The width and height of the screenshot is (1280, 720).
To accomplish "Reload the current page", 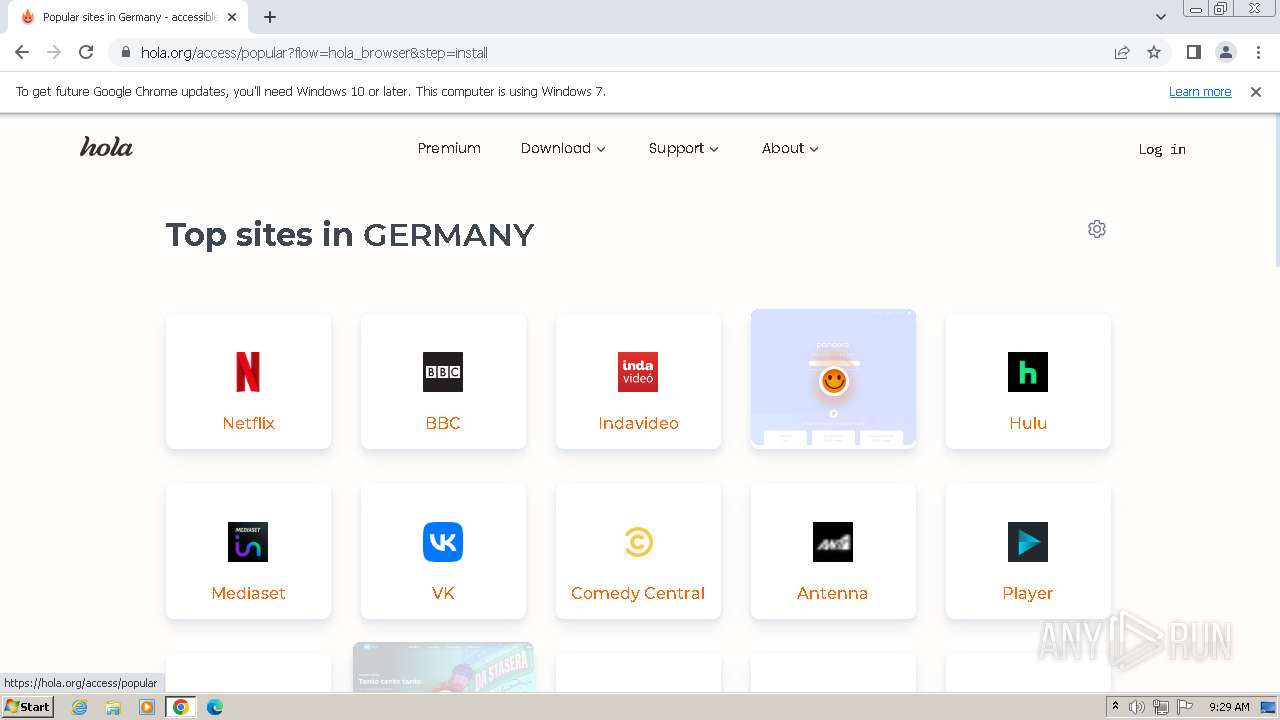I will pyautogui.click(x=86, y=52).
